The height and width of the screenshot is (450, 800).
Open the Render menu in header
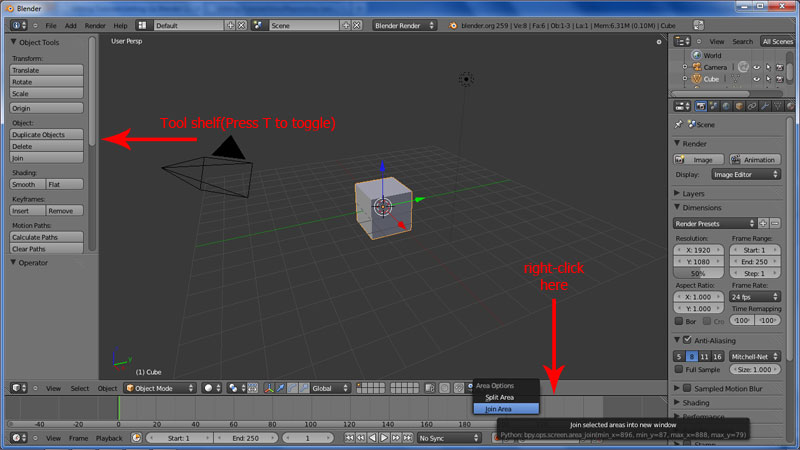[95, 24]
